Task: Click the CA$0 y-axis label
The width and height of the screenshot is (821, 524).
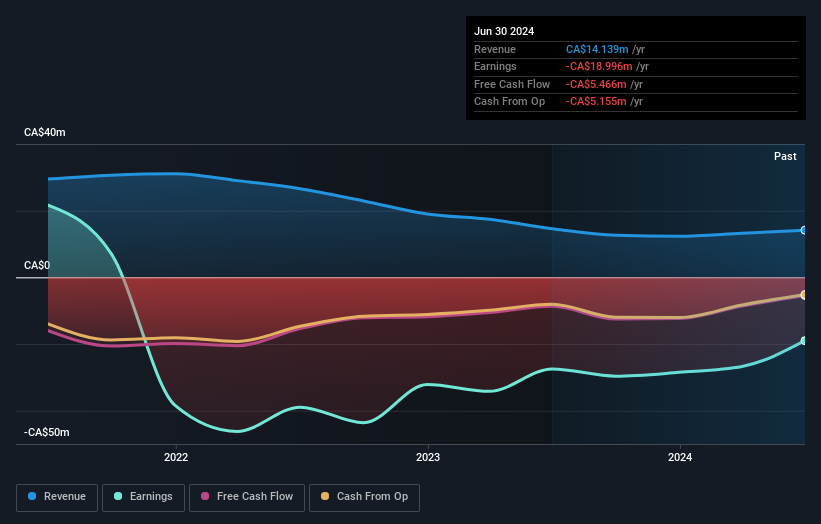Action: (x=37, y=265)
